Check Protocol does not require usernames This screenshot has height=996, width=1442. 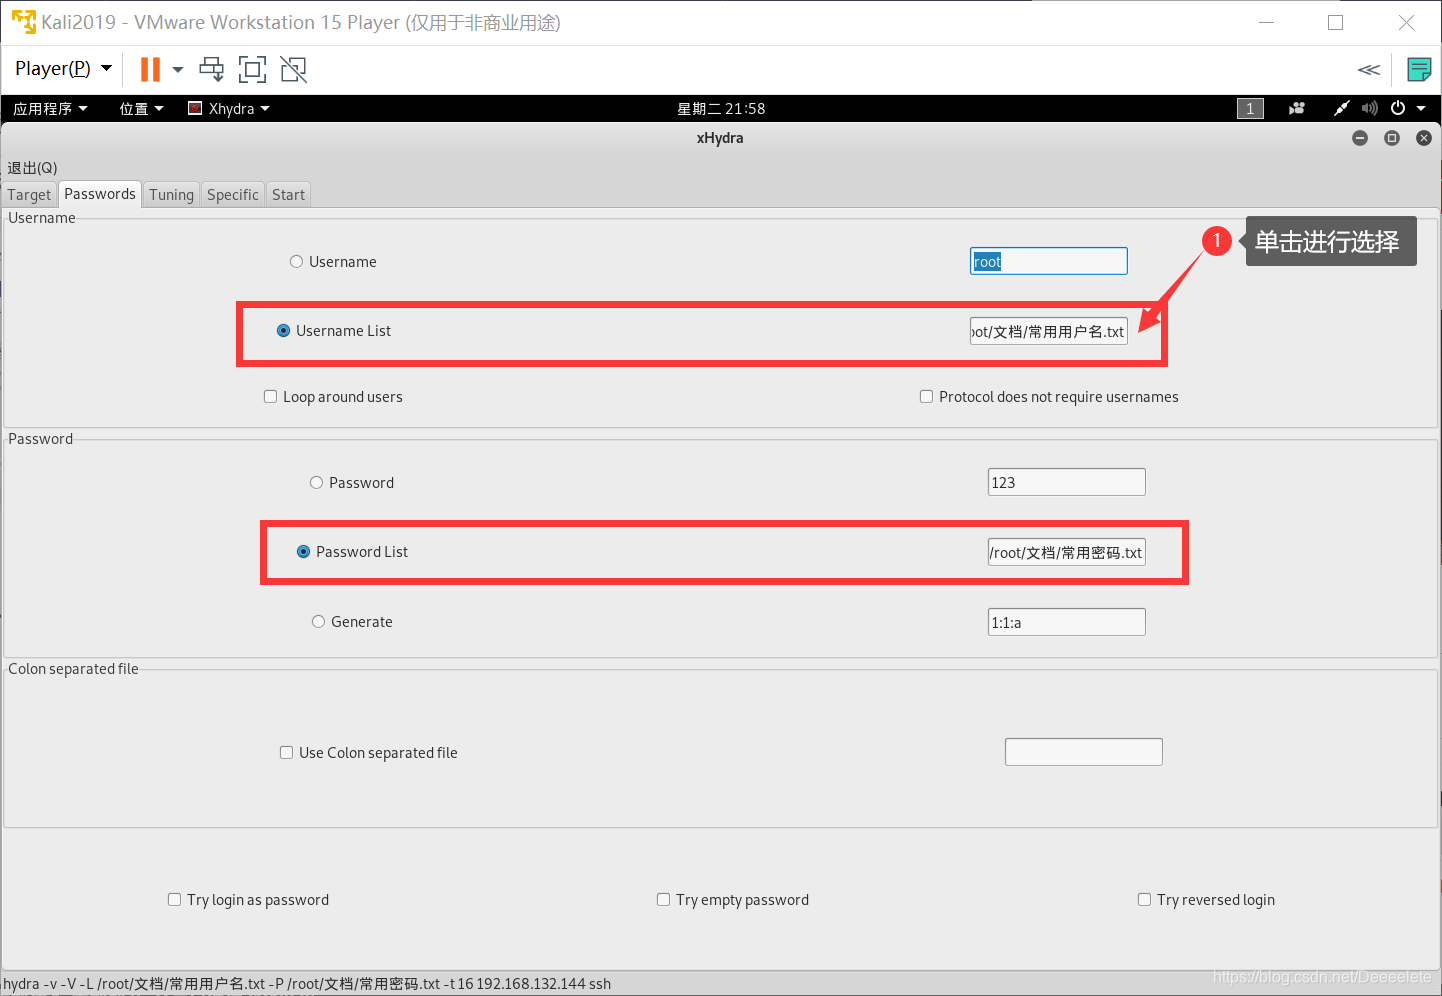pyautogui.click(x=926, y=397)
